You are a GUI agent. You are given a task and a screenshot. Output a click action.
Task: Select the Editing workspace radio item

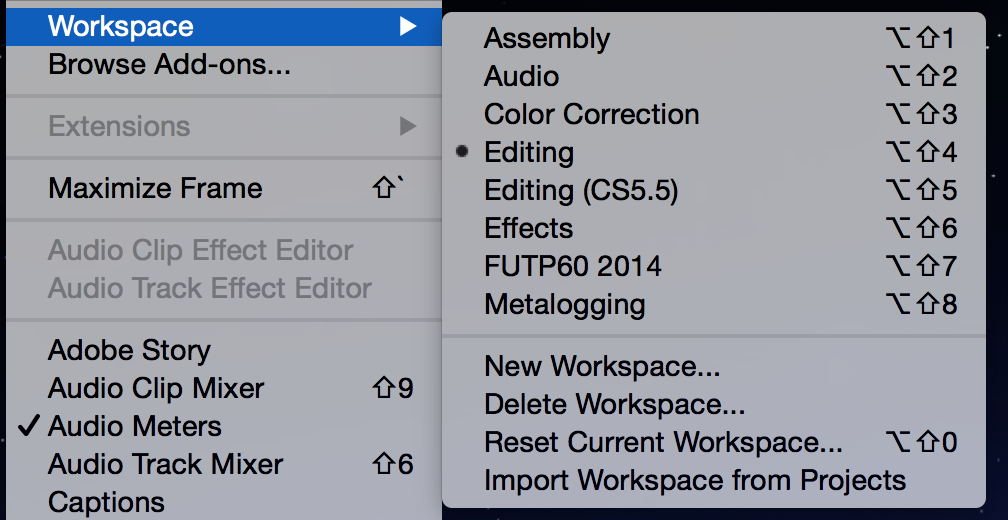pos(714,152)
